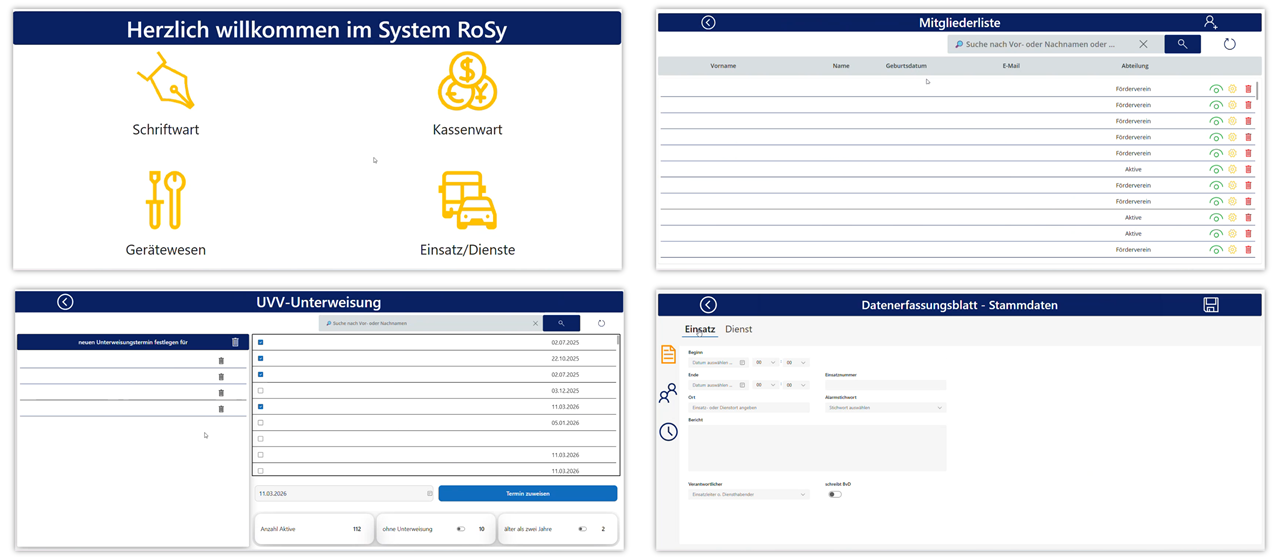Click the Mitgliederliste vertical scrollbar
The image size is (1280, 557).
(1258, 91)
